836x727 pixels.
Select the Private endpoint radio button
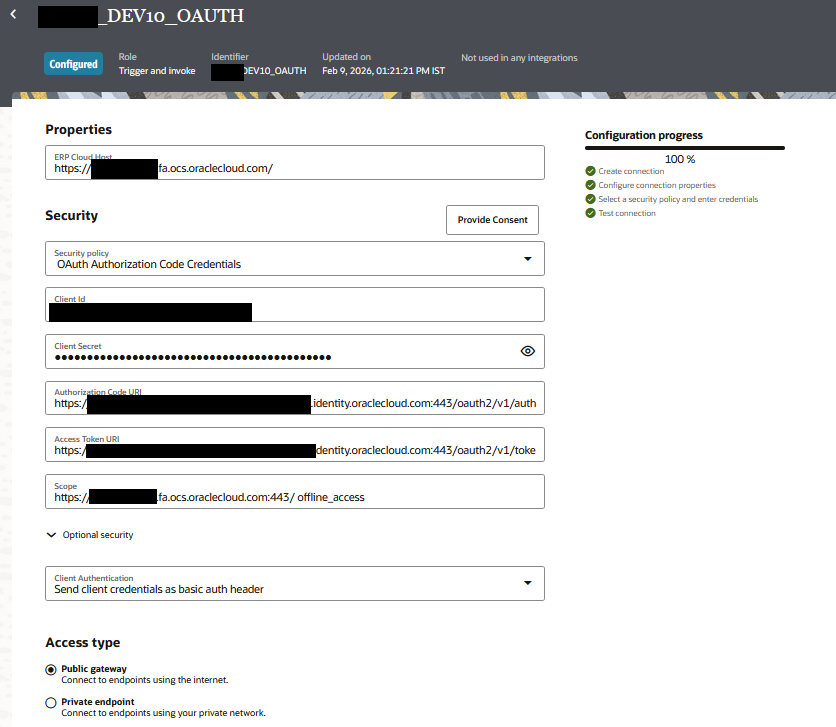[51, 703]
